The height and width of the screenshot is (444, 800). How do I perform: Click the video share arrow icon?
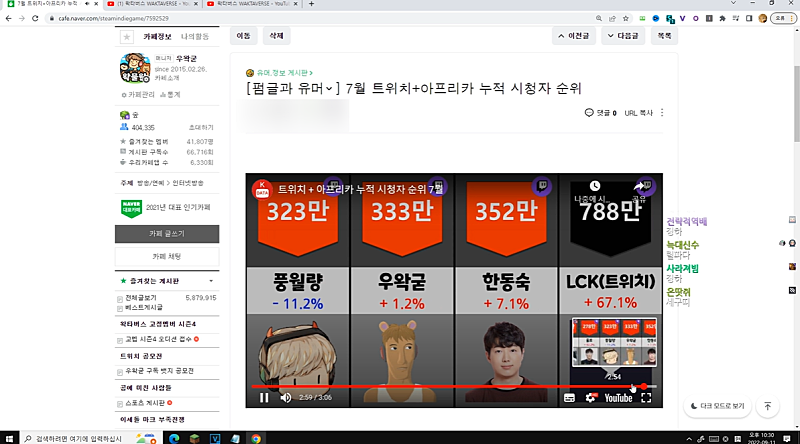click(639, 186)
